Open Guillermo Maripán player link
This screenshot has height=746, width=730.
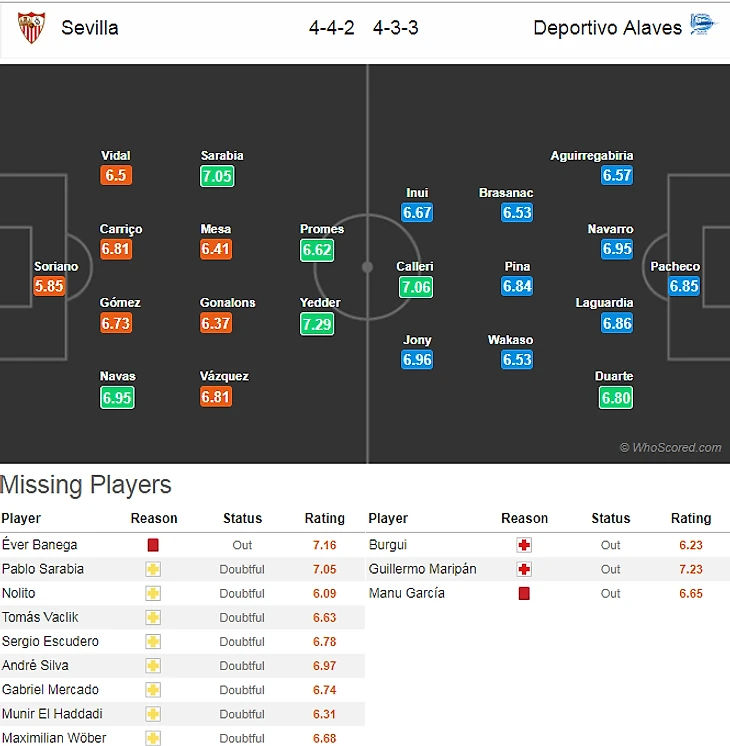point(422,569)
